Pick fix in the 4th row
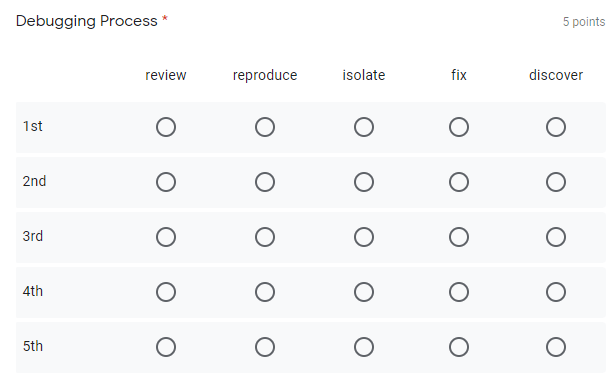Screen dimensions: 615x385 tap(459, 292)
